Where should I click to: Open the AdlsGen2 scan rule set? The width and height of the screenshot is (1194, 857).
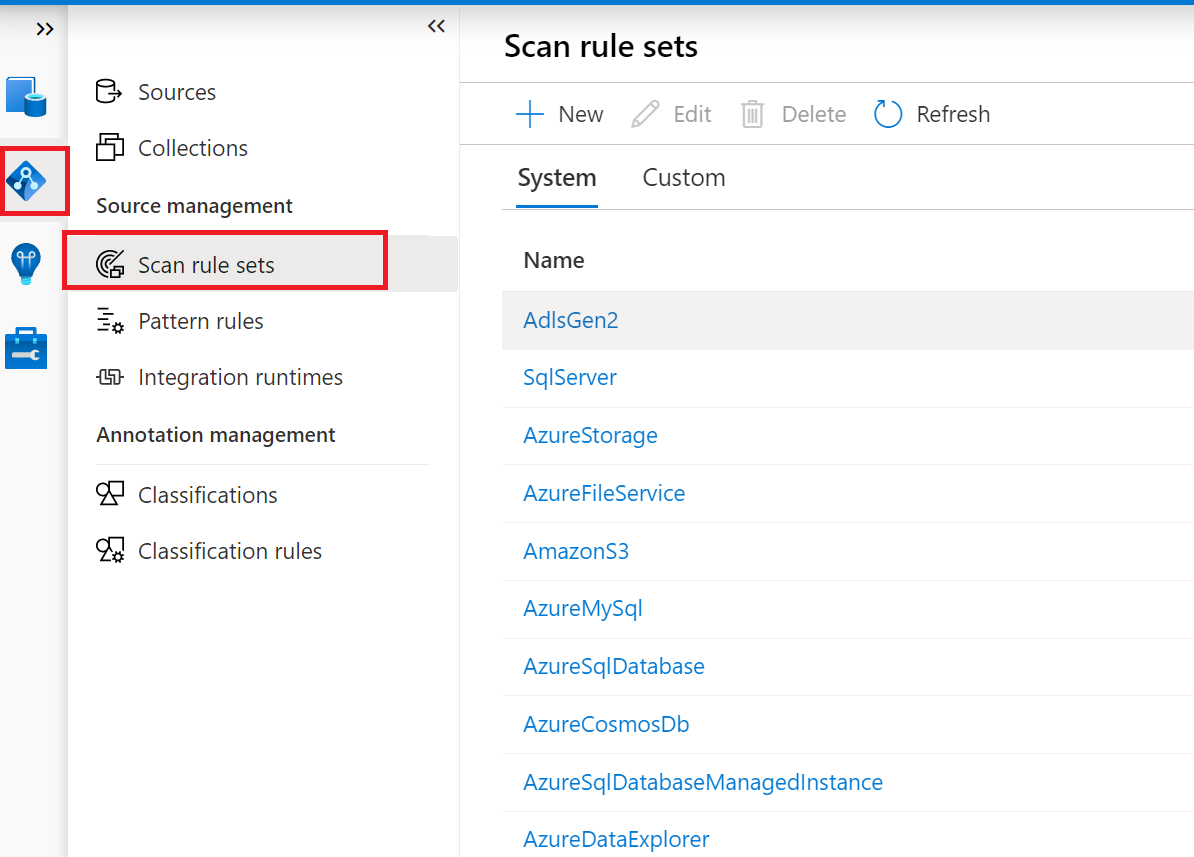click(571, 320)
